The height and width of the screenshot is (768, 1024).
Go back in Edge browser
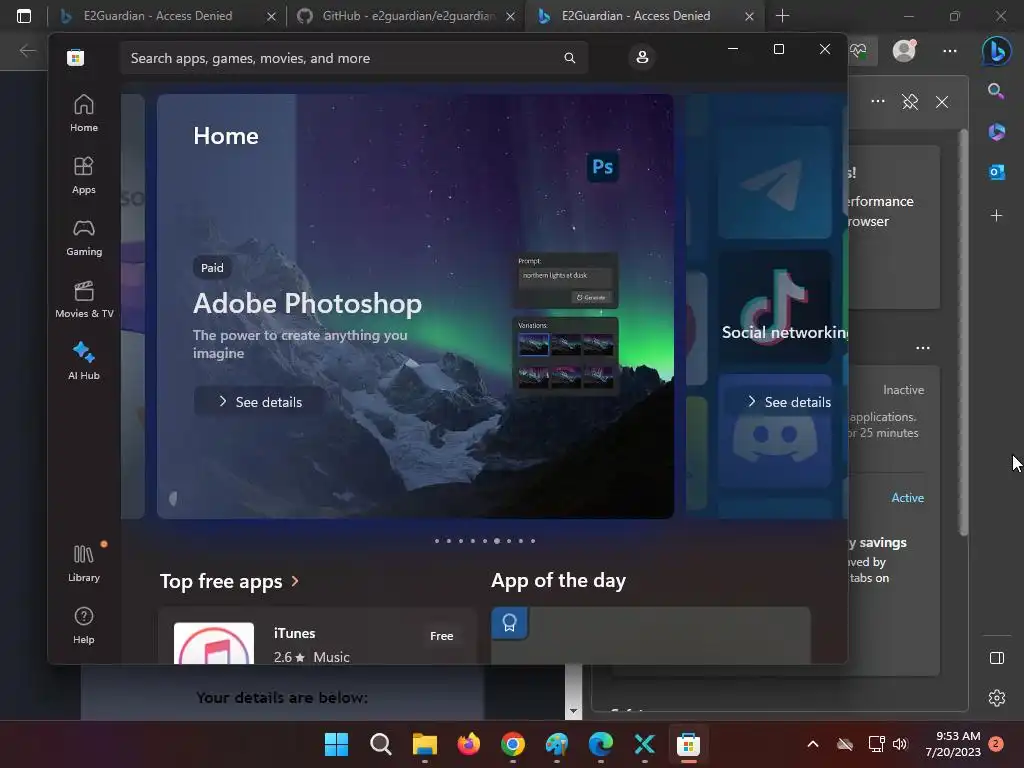(x=27, y=51)
